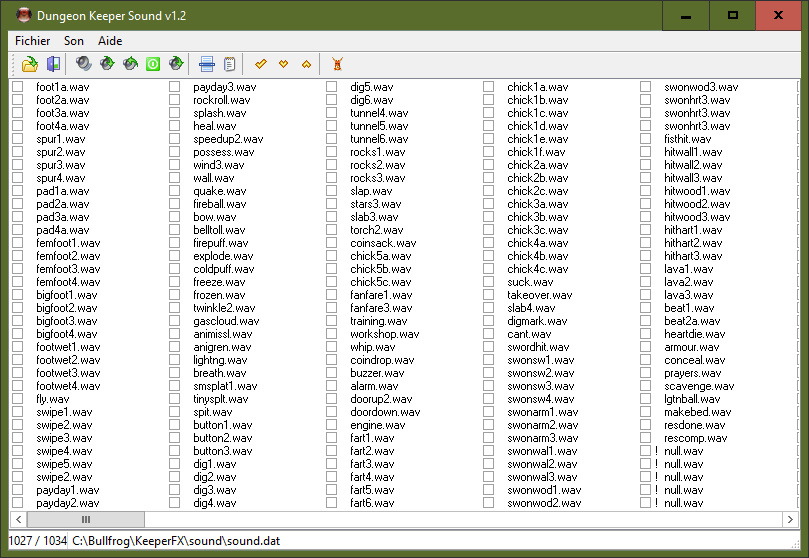809x558 pixels.
Task: Select the femfoot2.wav entry
Action: click(68, 256)
